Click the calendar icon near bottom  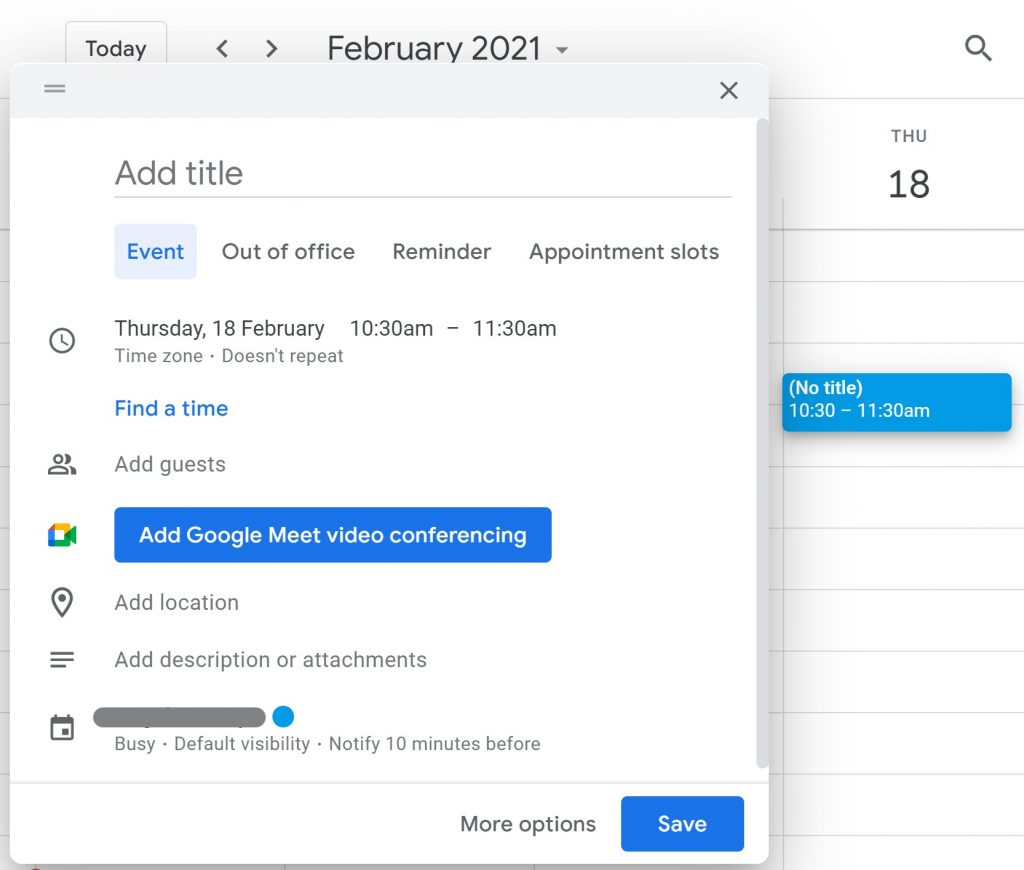click(x=62, y=728)
